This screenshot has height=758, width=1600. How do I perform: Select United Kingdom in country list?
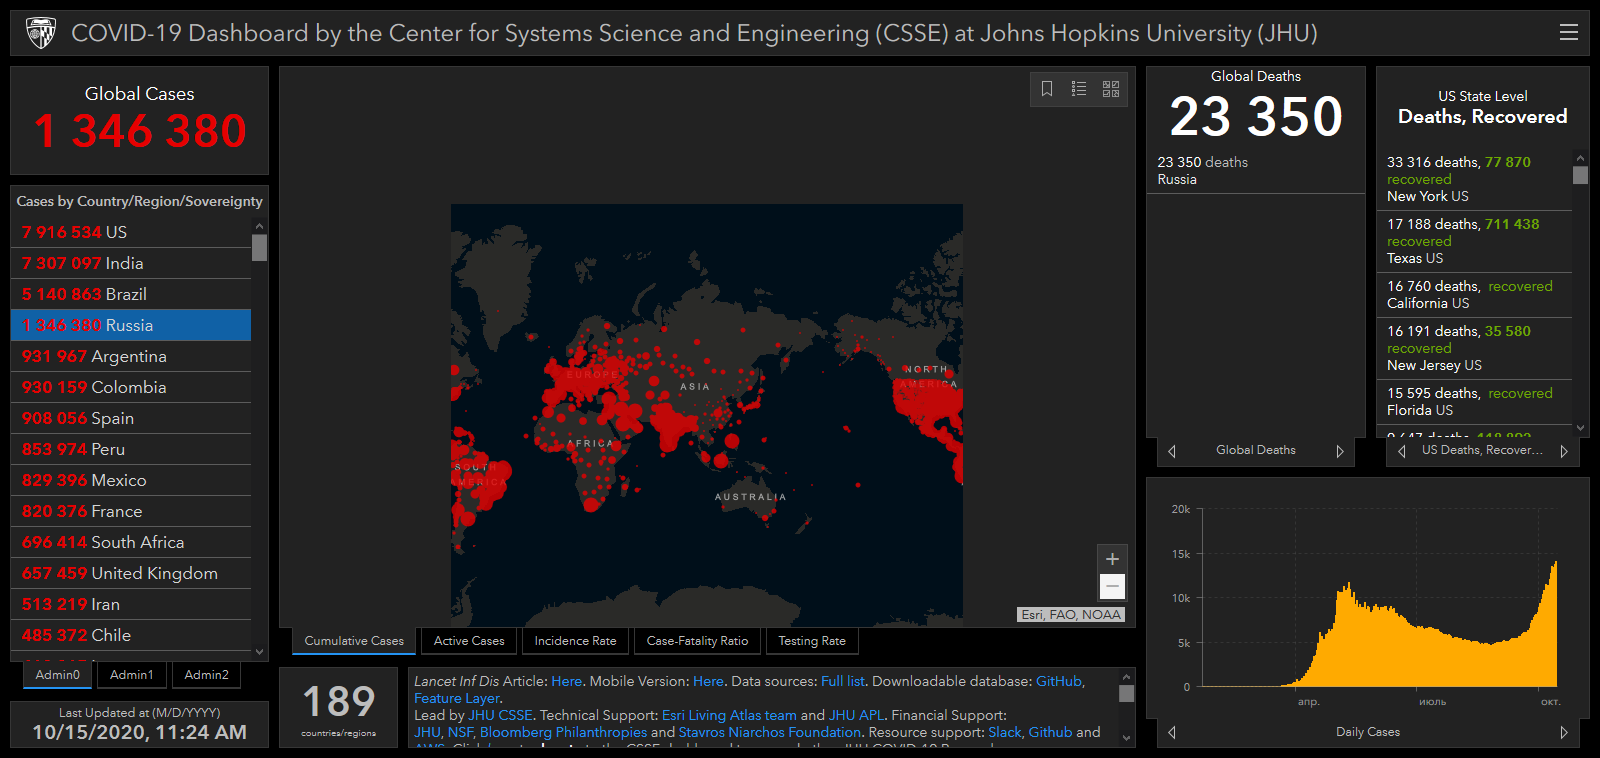(x=131, y=573)
